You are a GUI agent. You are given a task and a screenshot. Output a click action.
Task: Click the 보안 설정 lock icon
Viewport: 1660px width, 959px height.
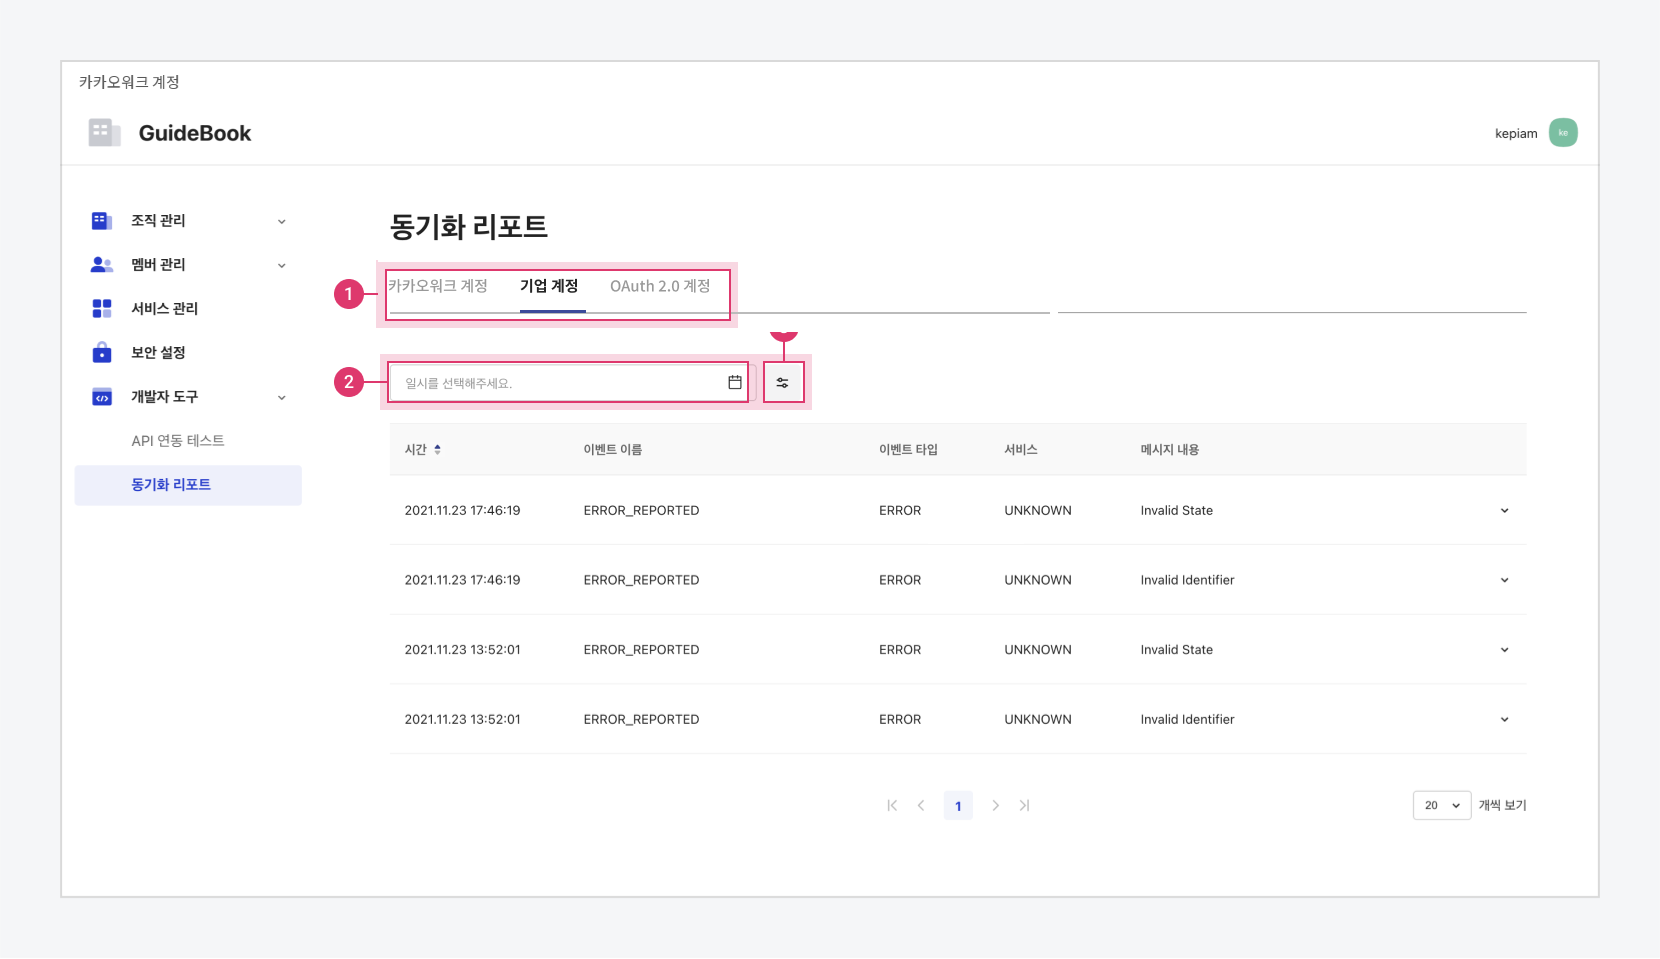(x=102, y=352)
